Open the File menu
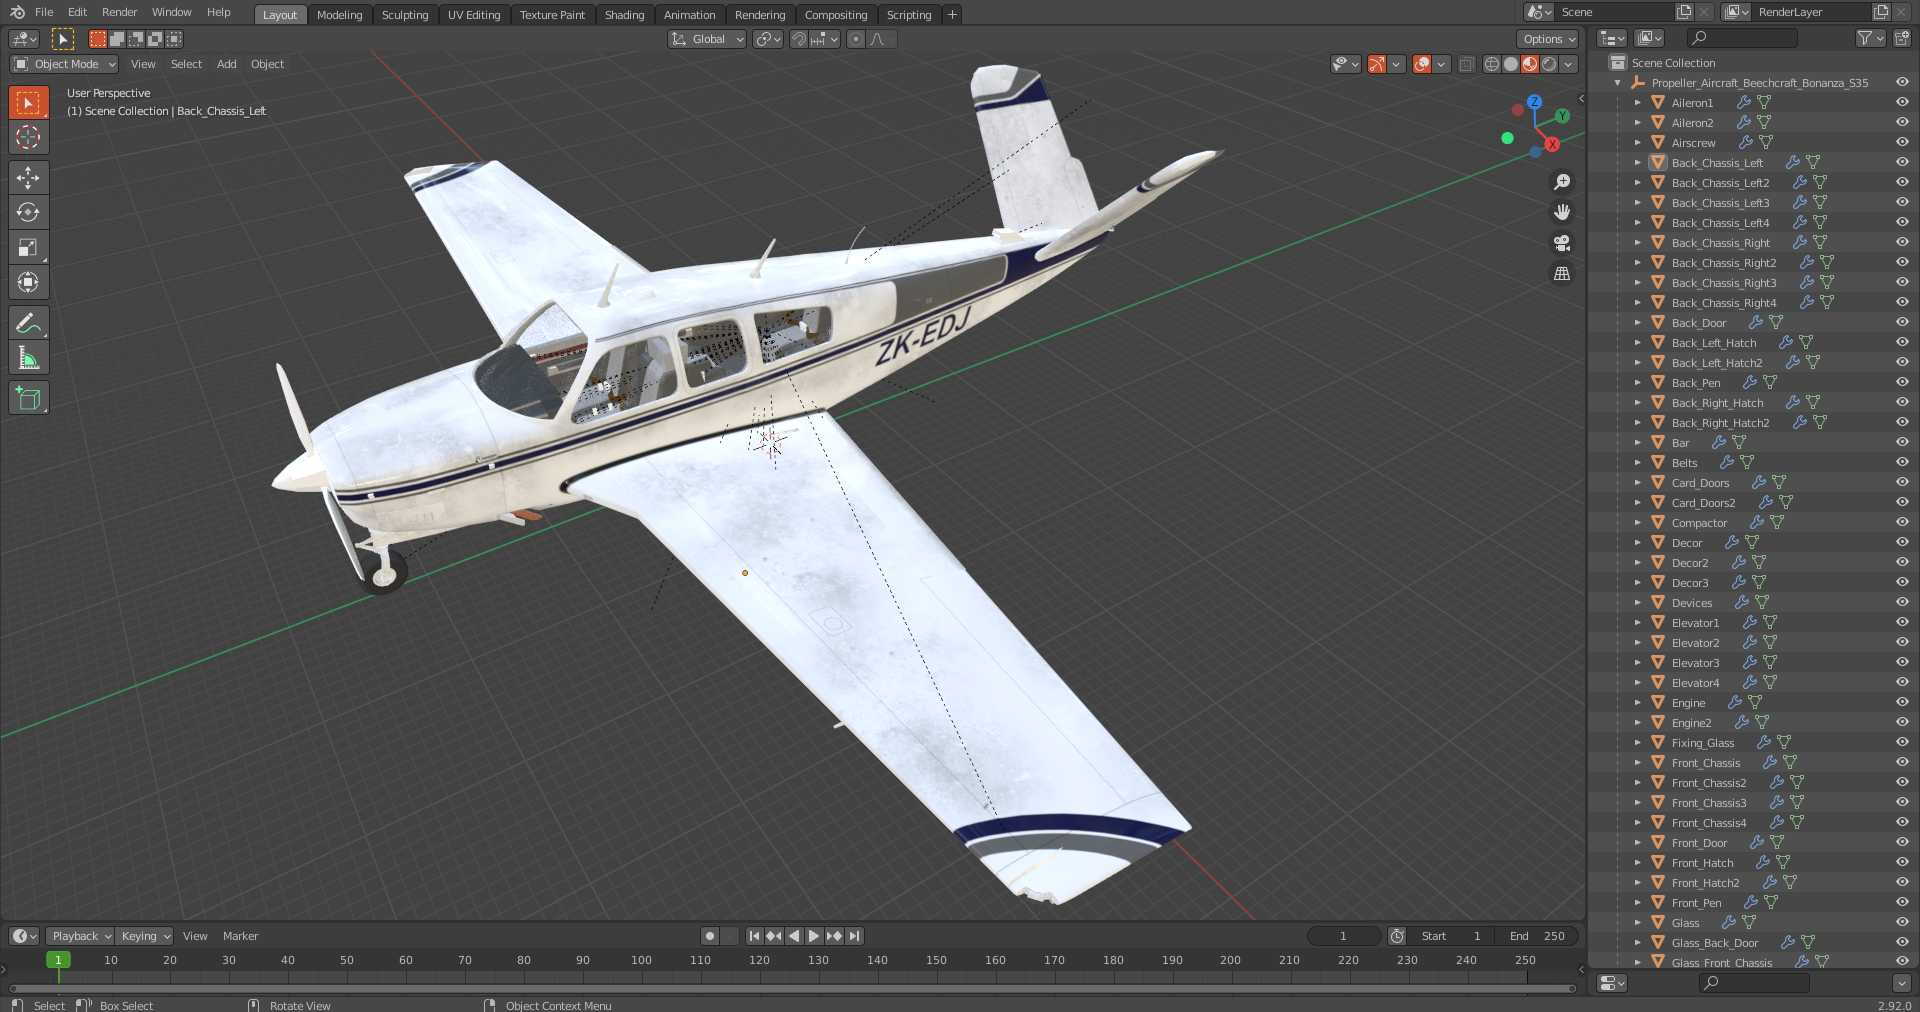This screenshot has height=1012, width=1920. 44,12
